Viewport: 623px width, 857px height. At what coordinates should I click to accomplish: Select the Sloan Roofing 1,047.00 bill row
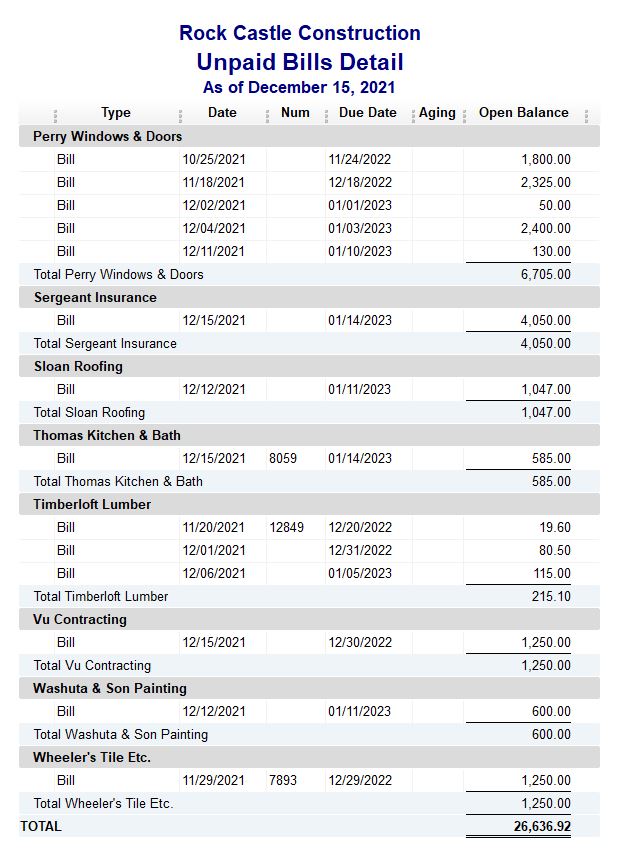309,389
